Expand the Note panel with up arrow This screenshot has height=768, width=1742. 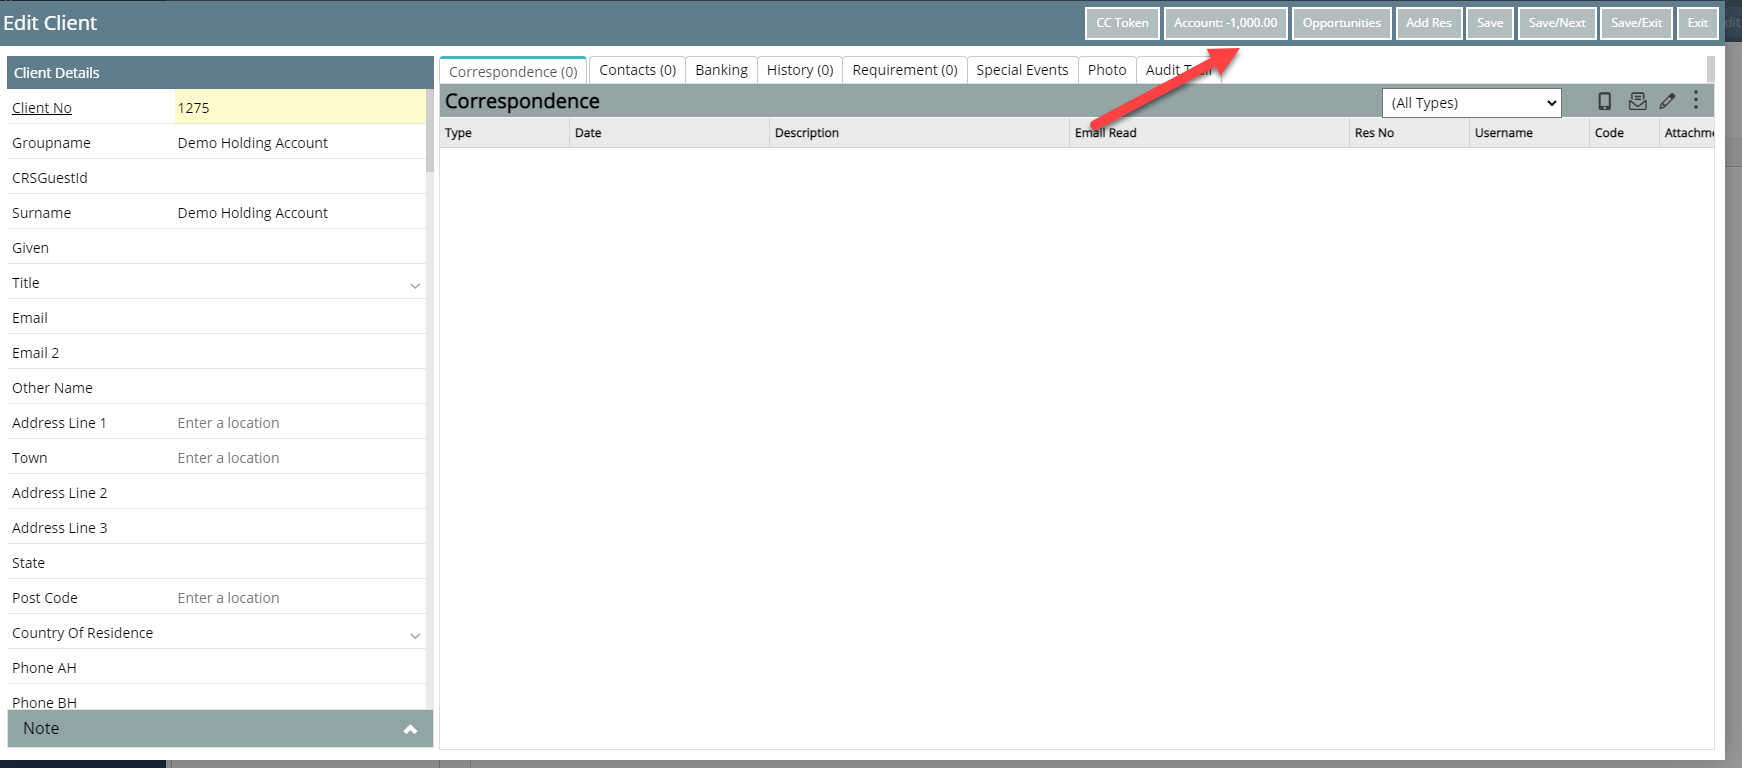pos(410,729)
